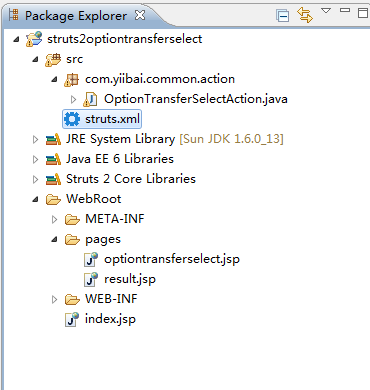Expand the META-INF folder
The width and height of the screenshot is (370, 390).
(x=54, y=219)
